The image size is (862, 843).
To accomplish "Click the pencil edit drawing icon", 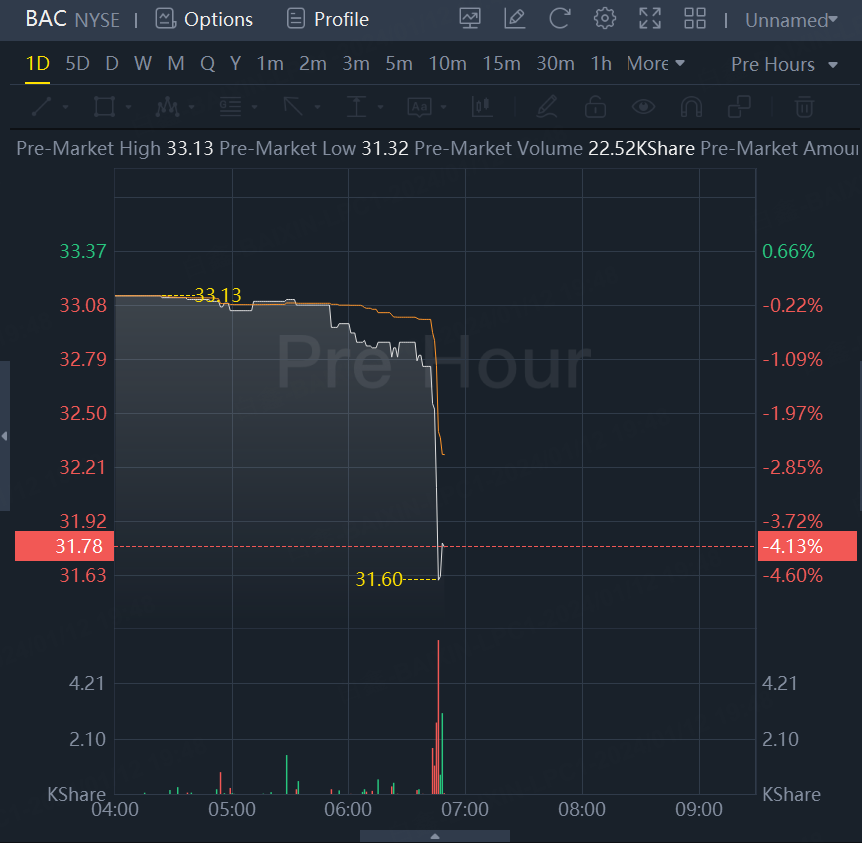I will (x=515, y=18).
